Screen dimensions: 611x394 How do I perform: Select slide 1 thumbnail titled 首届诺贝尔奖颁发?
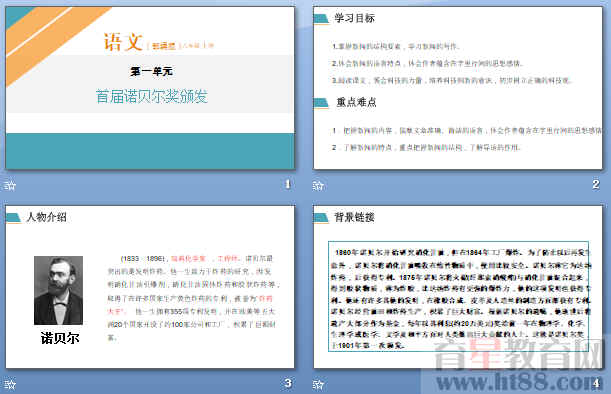(x=150, y=88)
